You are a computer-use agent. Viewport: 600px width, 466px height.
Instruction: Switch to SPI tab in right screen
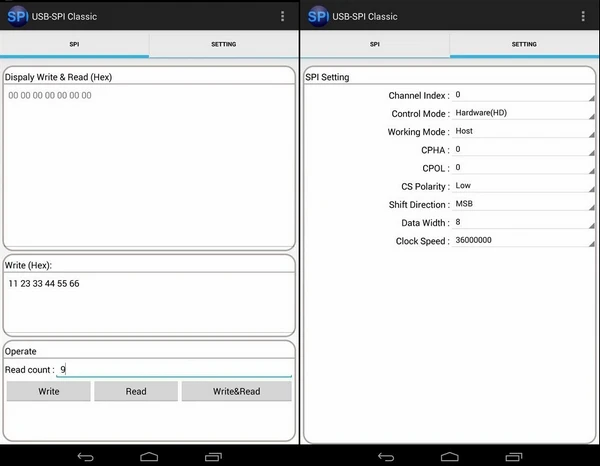point(375,44)
